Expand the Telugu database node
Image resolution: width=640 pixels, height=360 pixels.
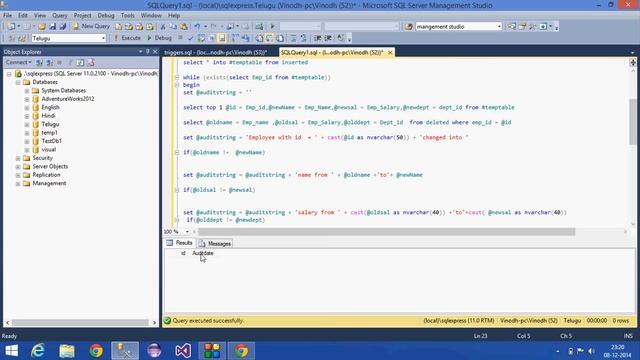point(27,124)
